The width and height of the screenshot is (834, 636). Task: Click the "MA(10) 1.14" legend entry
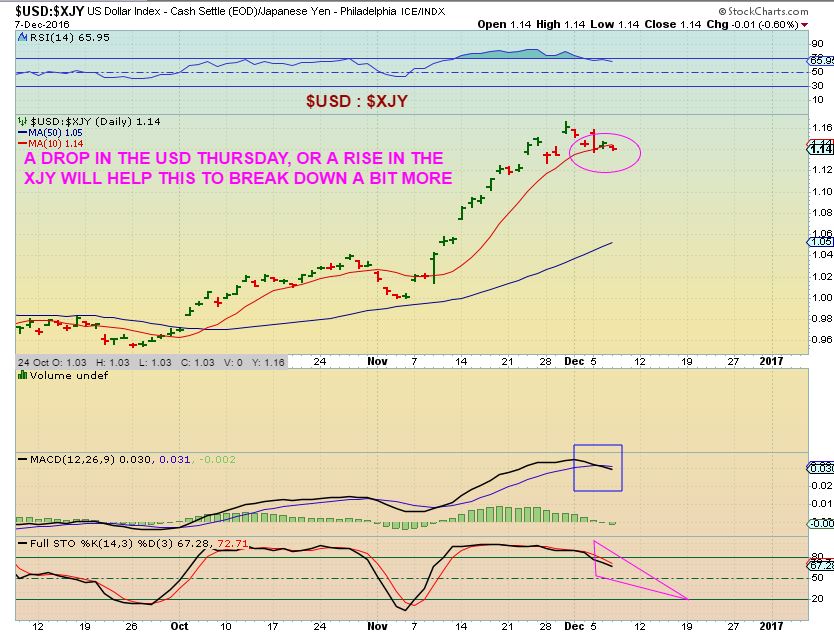point(56,144)
